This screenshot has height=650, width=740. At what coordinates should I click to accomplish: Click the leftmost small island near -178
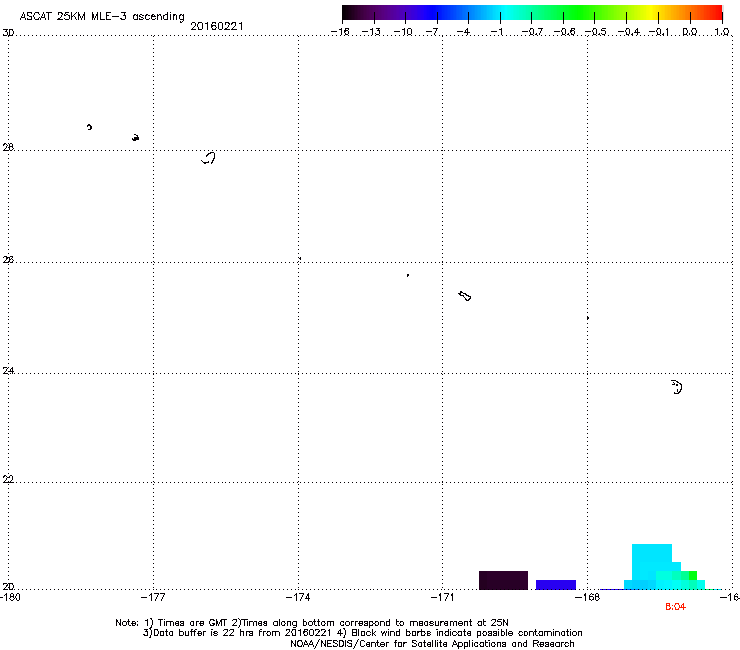tap(89, 127)
